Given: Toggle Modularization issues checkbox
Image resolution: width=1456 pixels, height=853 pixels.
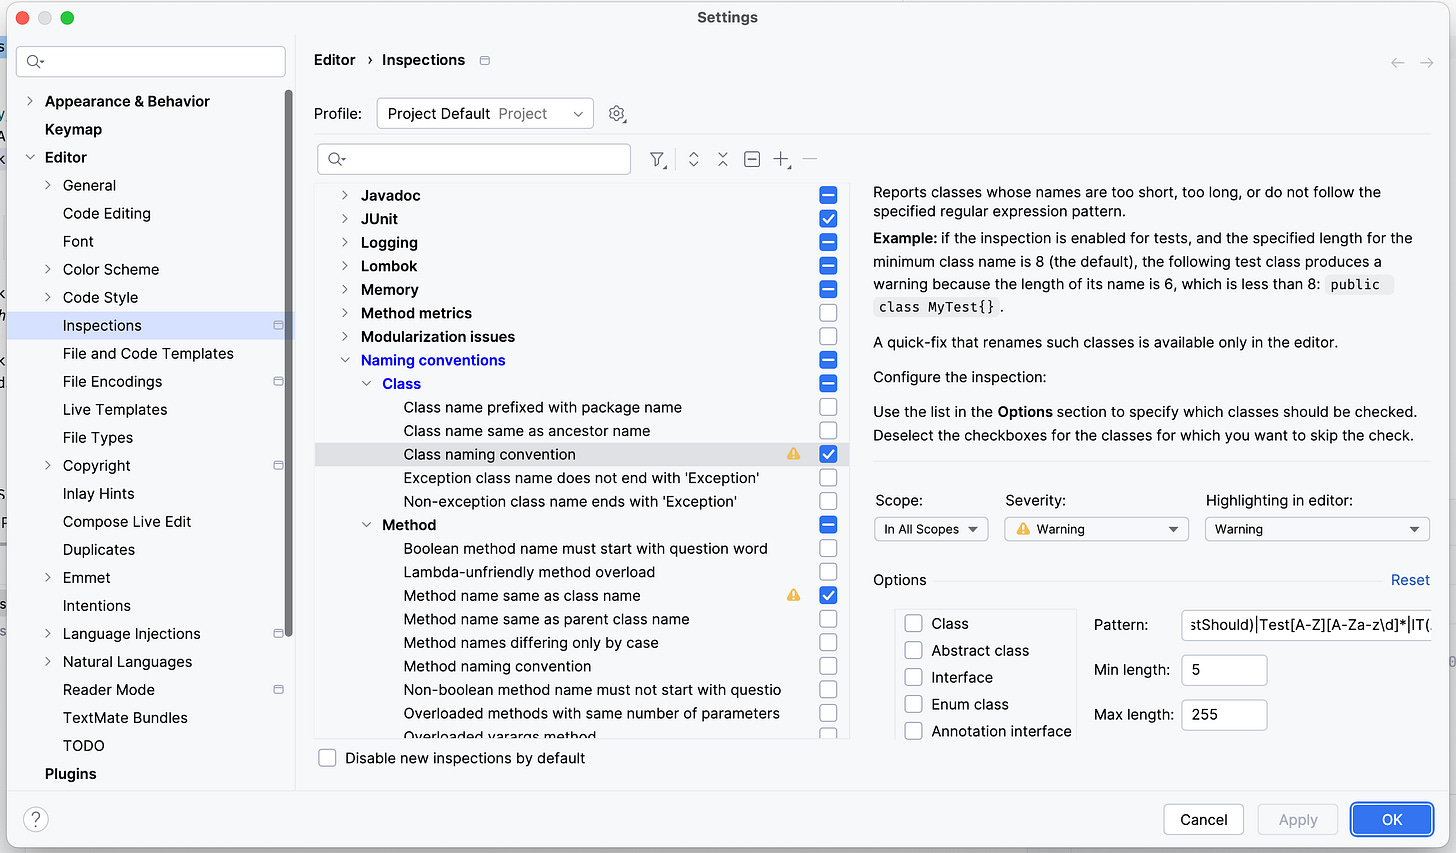Looking at the screenshot, I should click(x=828, y=336).
